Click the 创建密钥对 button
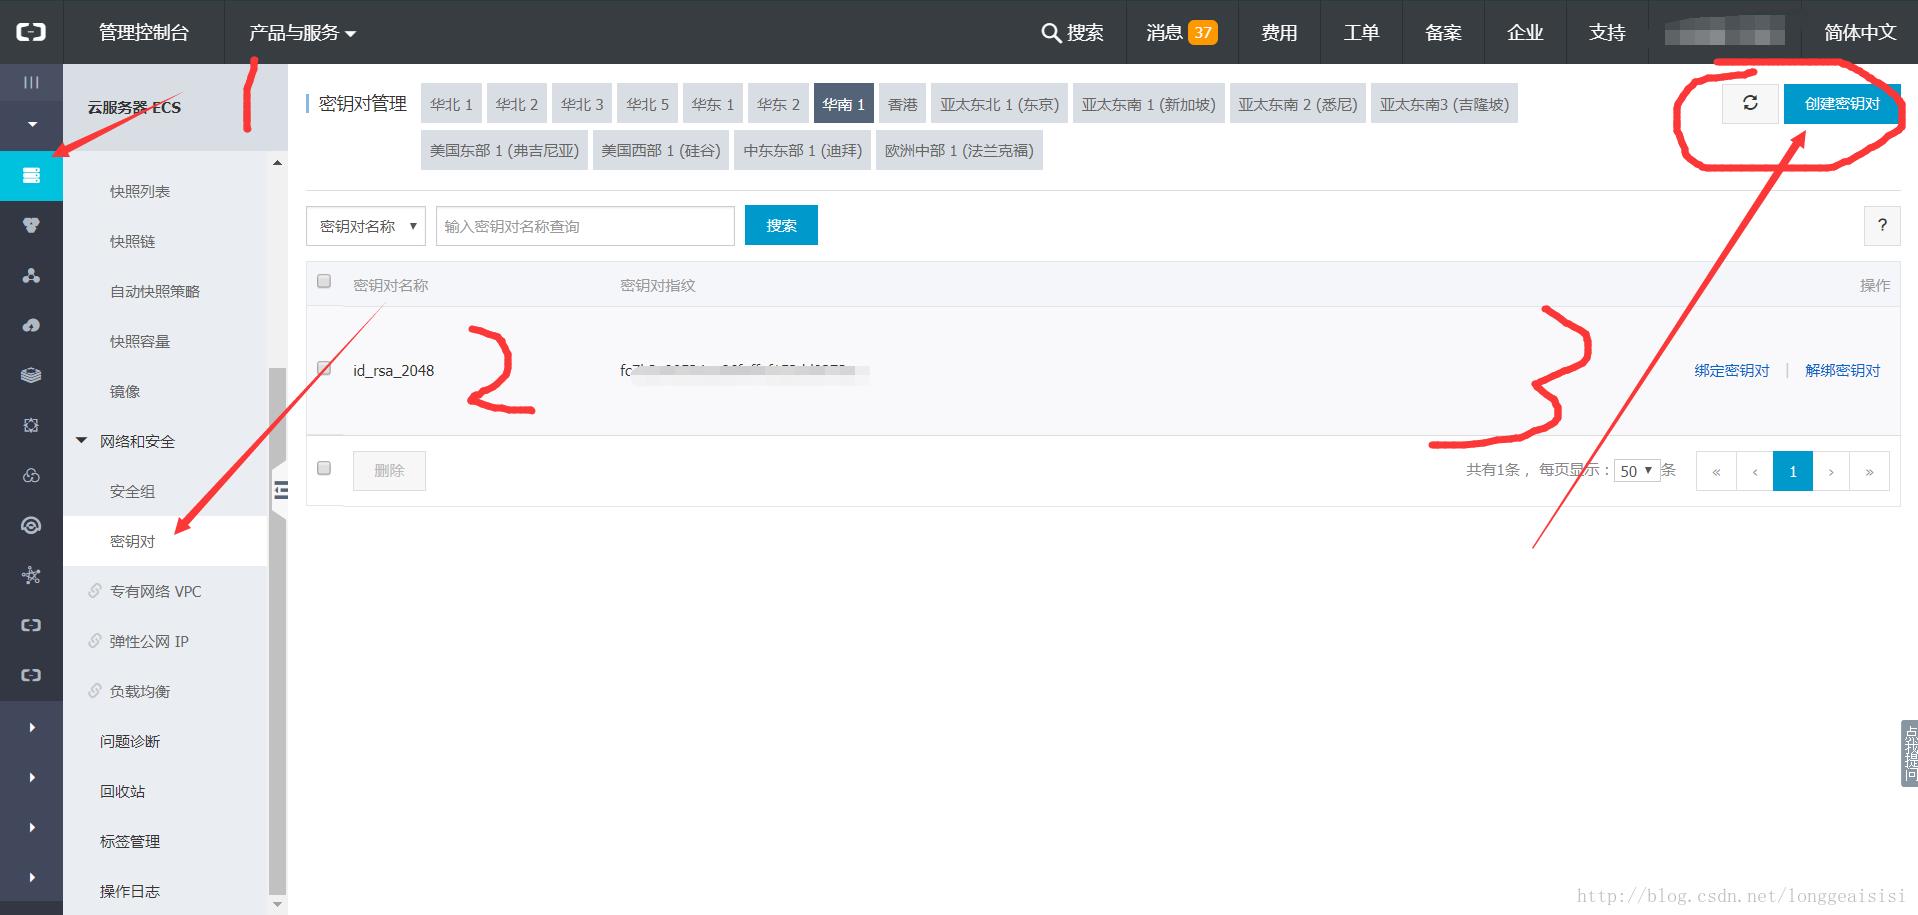Screen dimensions: 1918x915 click(x=1841, y=103)
